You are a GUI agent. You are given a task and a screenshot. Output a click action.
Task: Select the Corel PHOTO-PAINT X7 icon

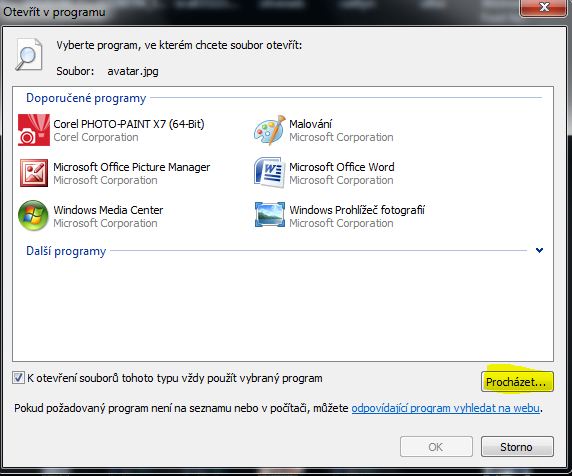34,130
